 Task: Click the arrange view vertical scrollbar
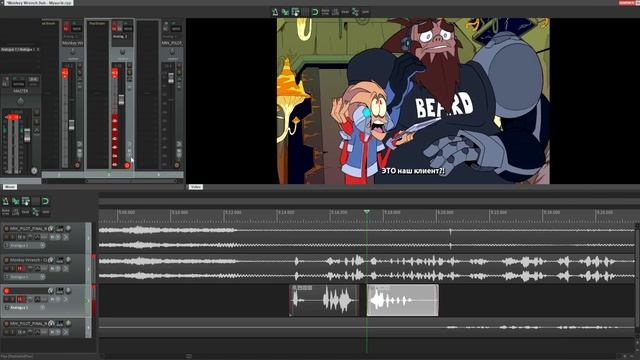point(637,280)
